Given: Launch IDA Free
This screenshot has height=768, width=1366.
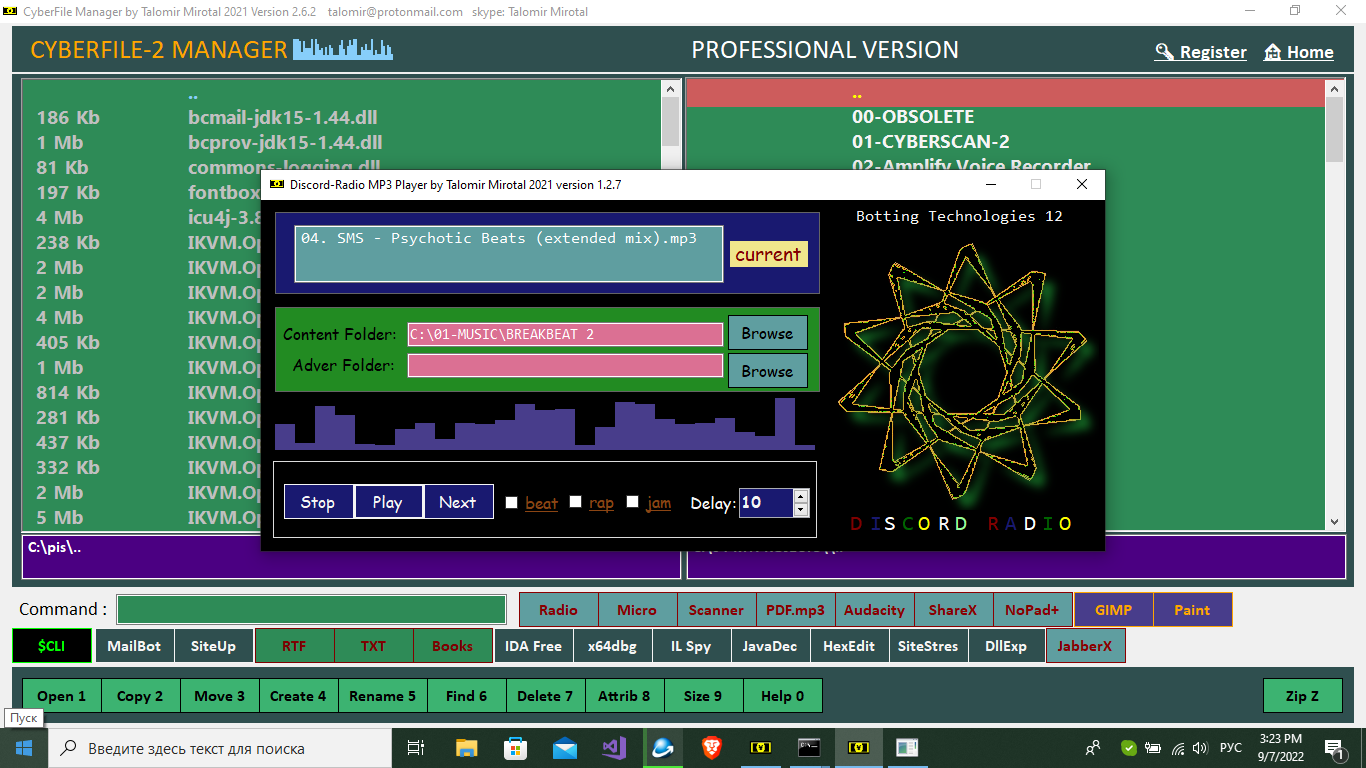Looking at the screenshot, I should (x=533, y=646).
